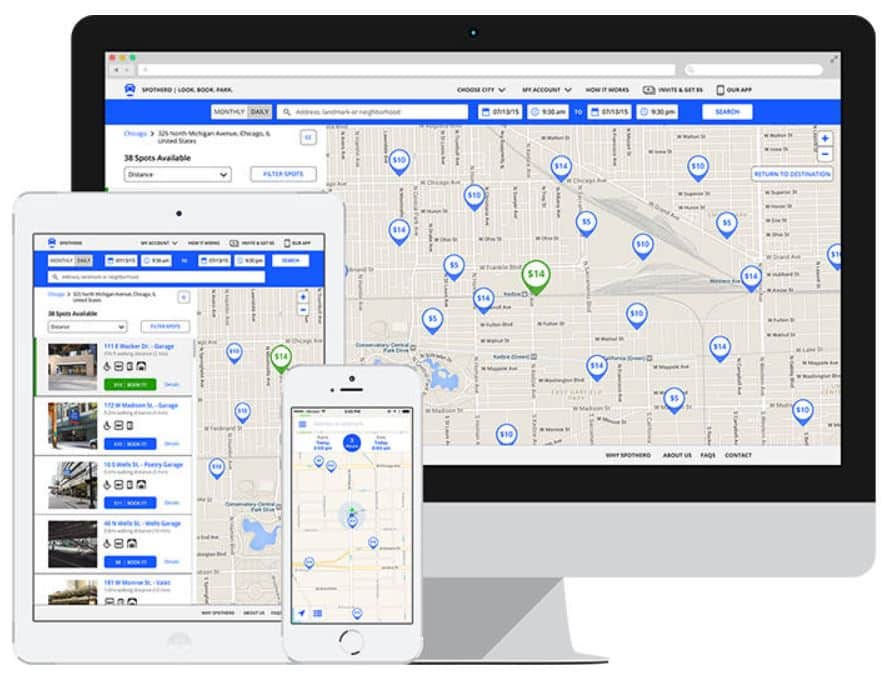Screen dimensions: 887x676
Task: Click the desktop Search button
Action: coord(727,112)
